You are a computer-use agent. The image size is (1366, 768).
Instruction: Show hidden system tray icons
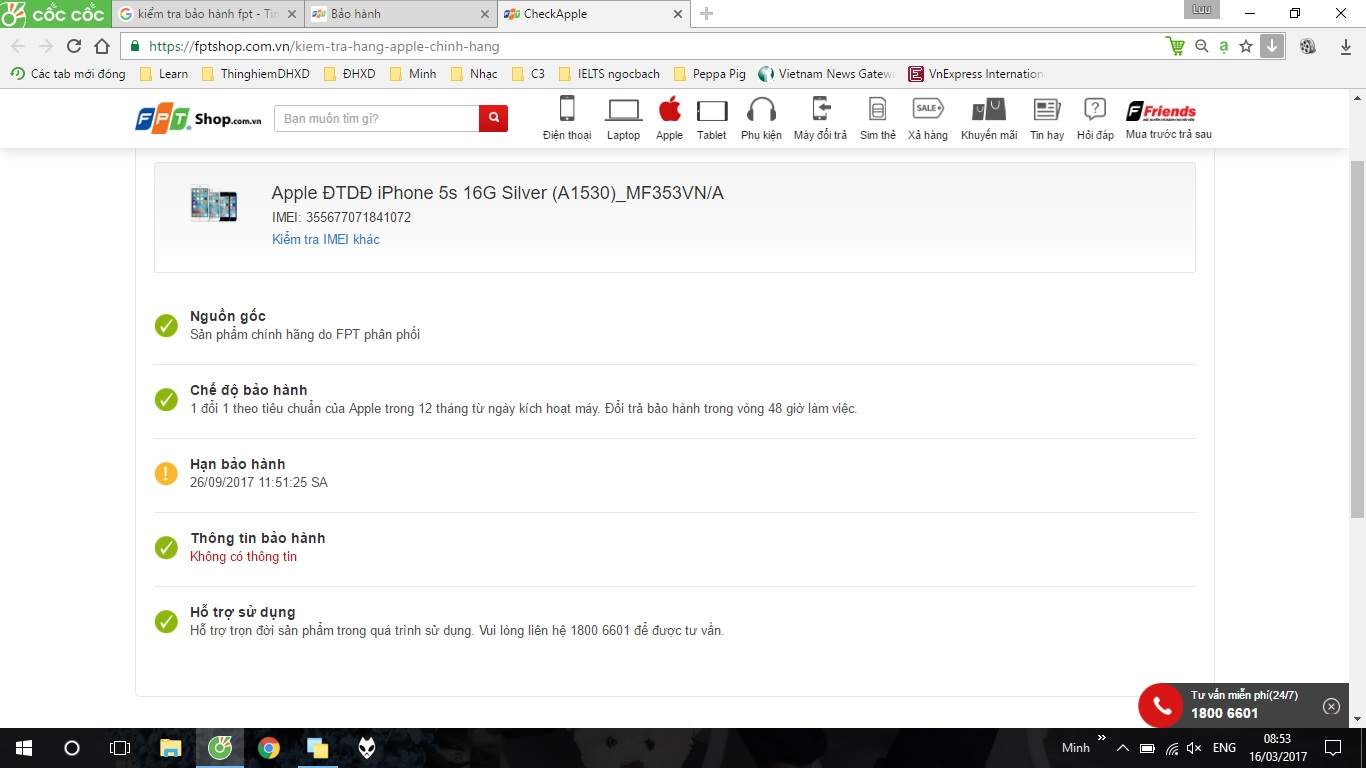[1123, 748]
